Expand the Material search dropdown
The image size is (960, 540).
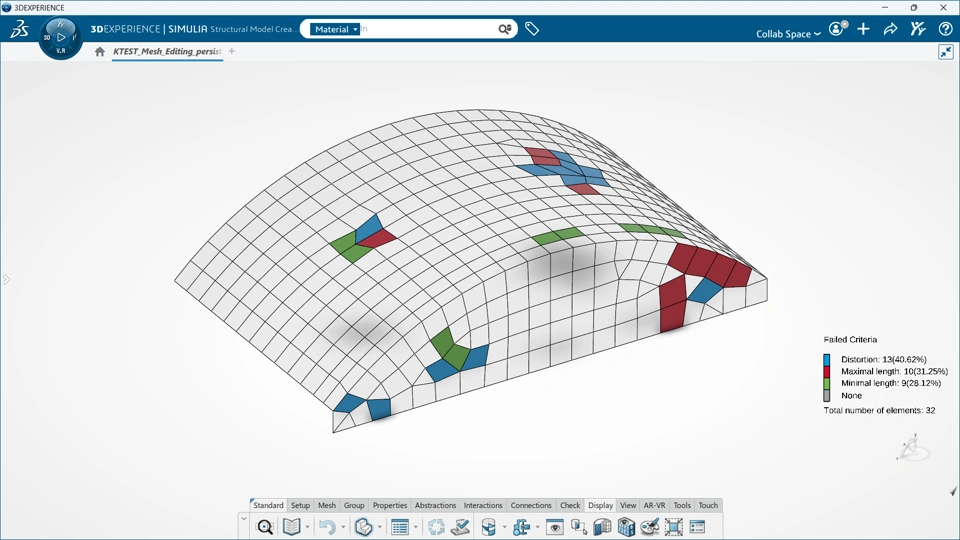pyautogui.click(x=335, y=29)
